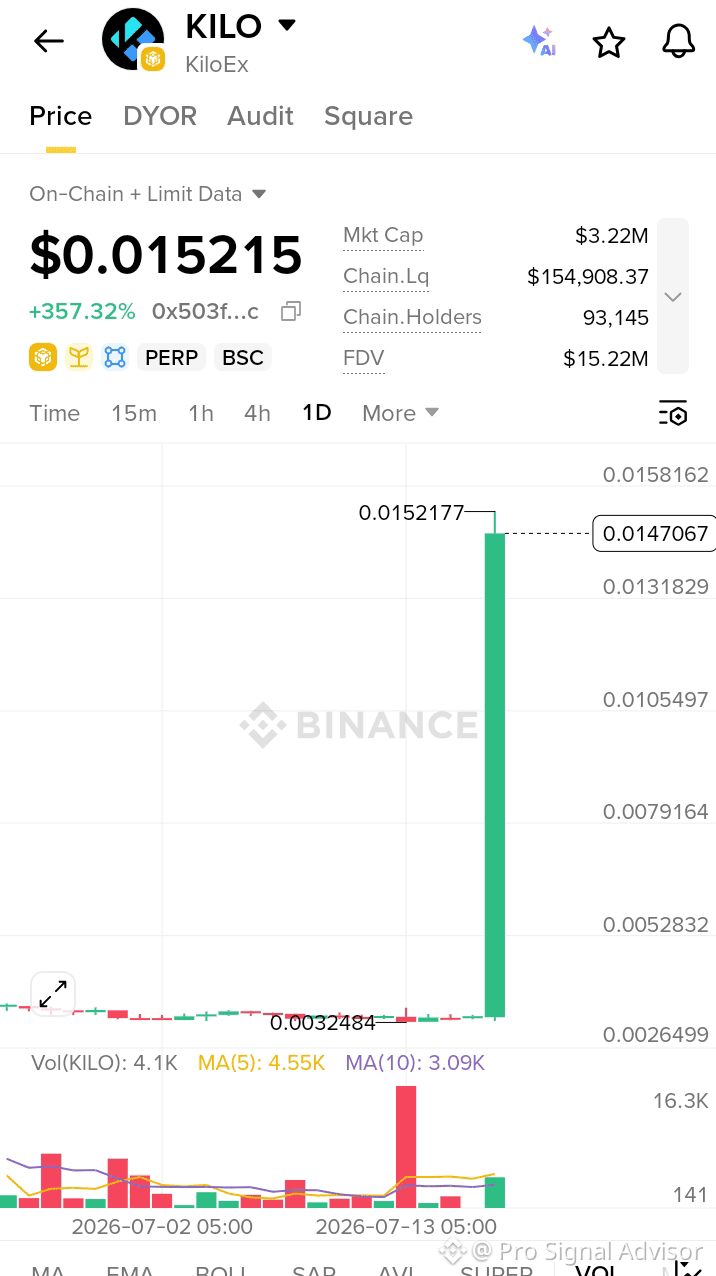Click the yellow BNB chain badge icon
The image size is (716, 1276).
[x=43, y=357]
